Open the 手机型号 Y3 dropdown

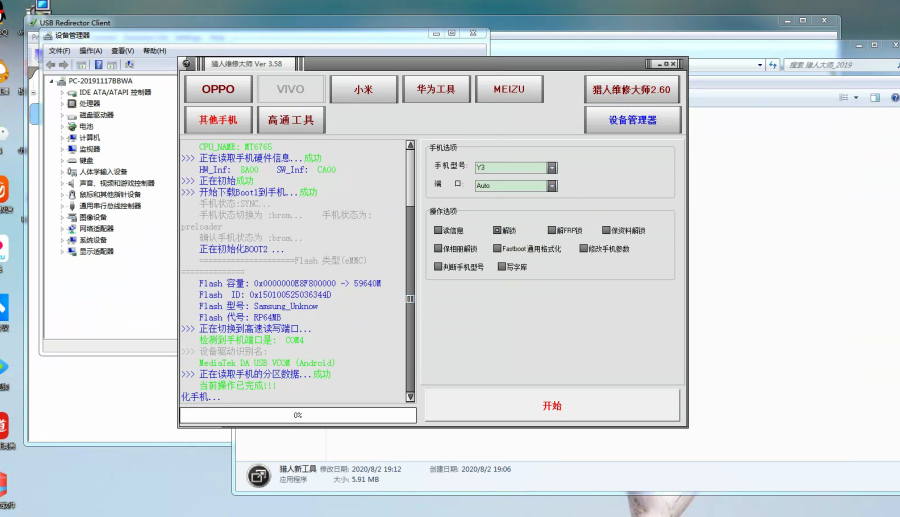[552, 168]
